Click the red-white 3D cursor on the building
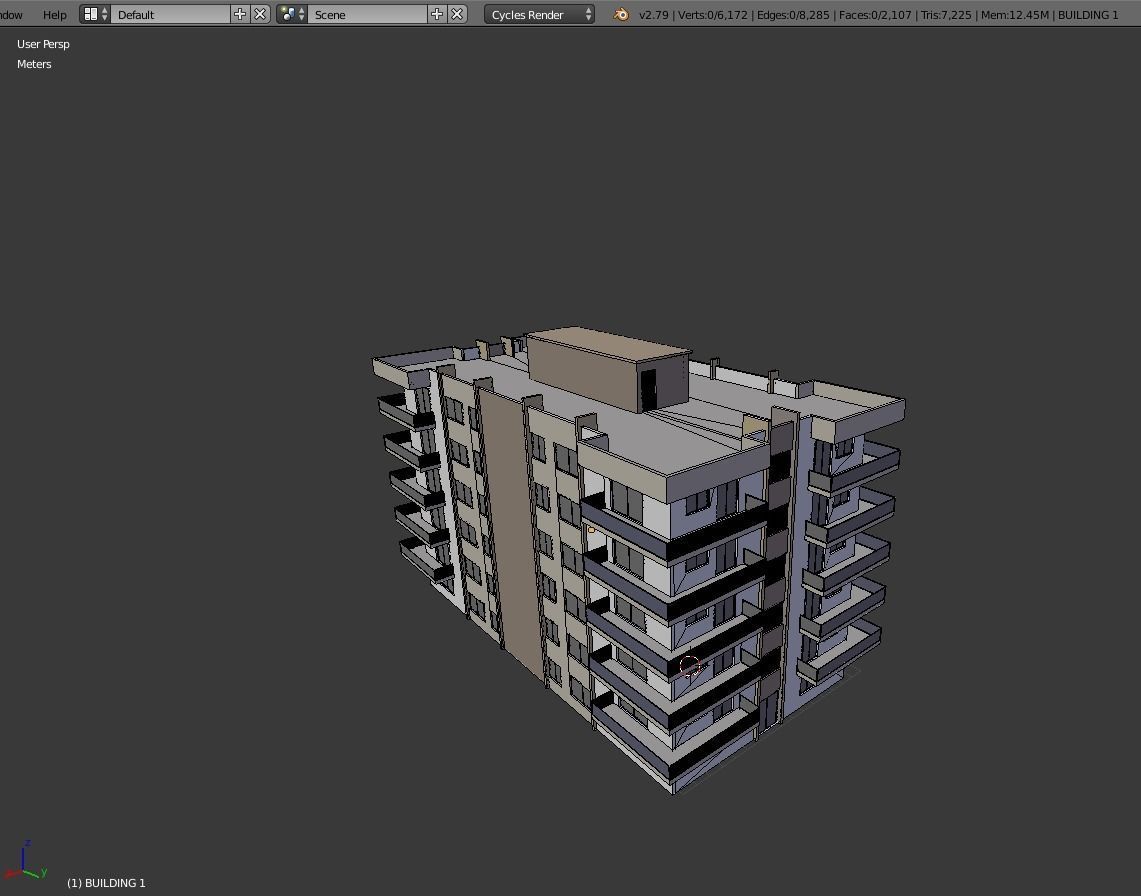This screenshot has width=1141, height=896. [x=689, y=666]
